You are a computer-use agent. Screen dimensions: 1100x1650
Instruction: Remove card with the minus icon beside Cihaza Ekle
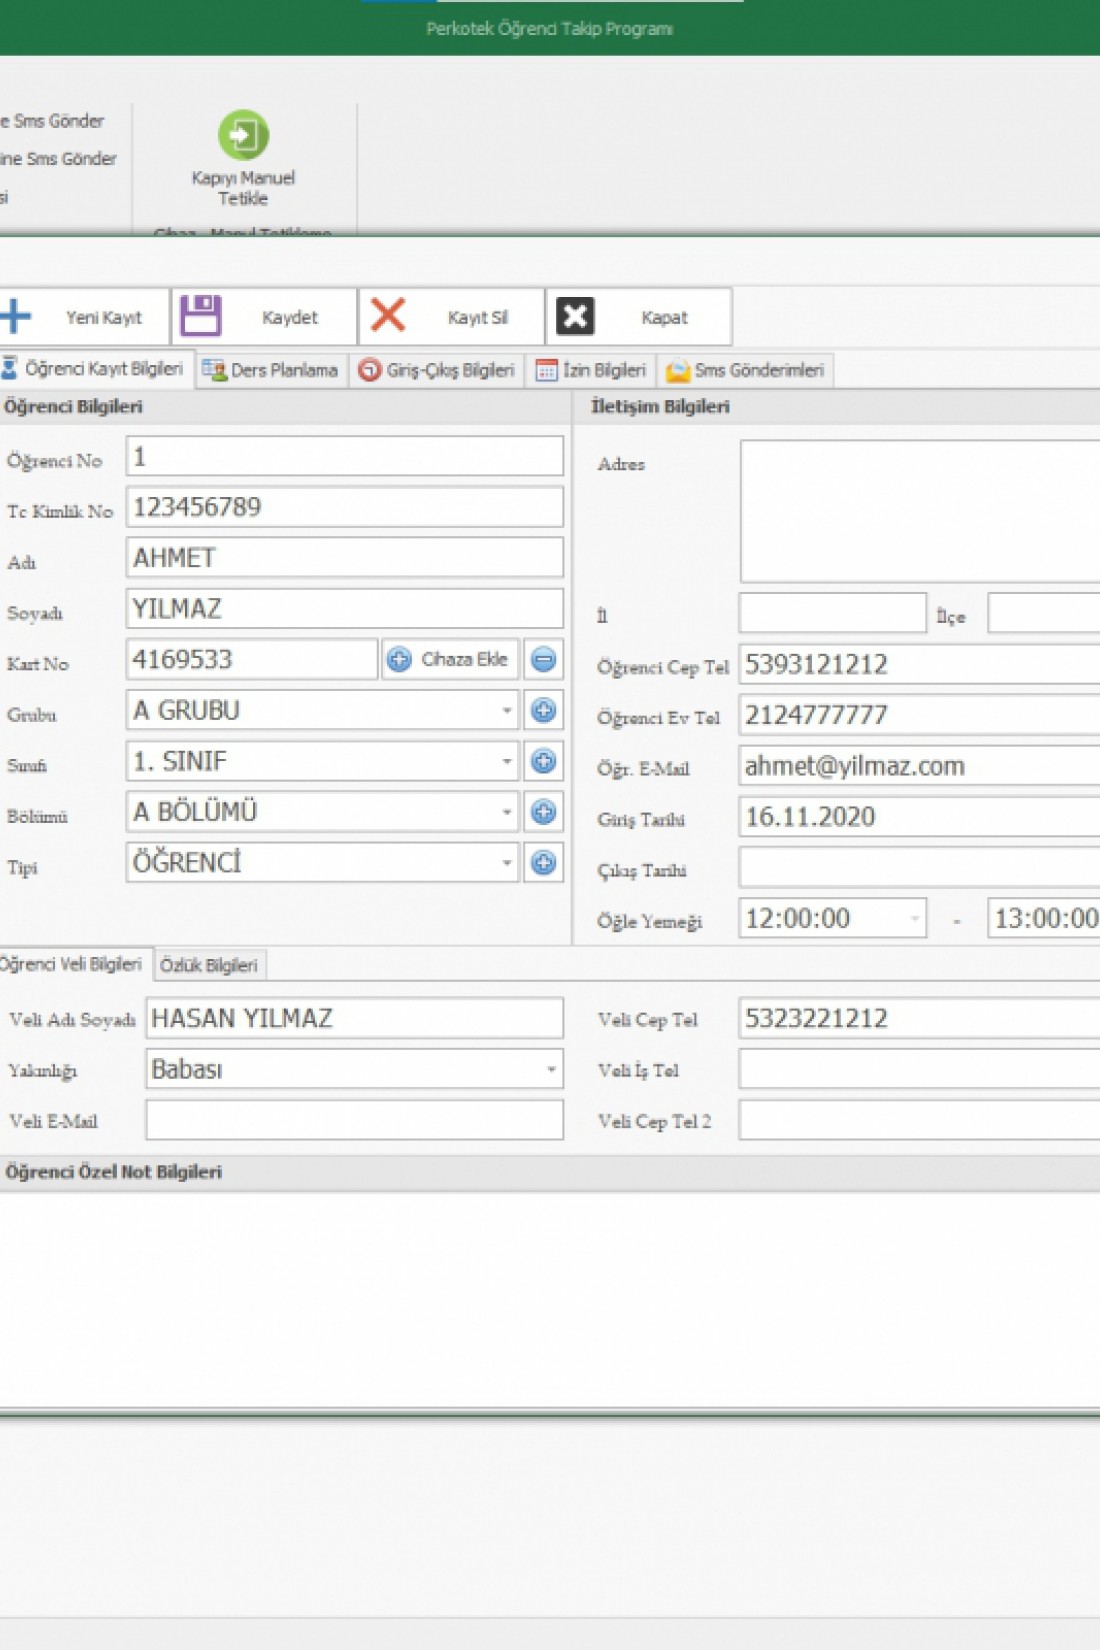[543, 660]
